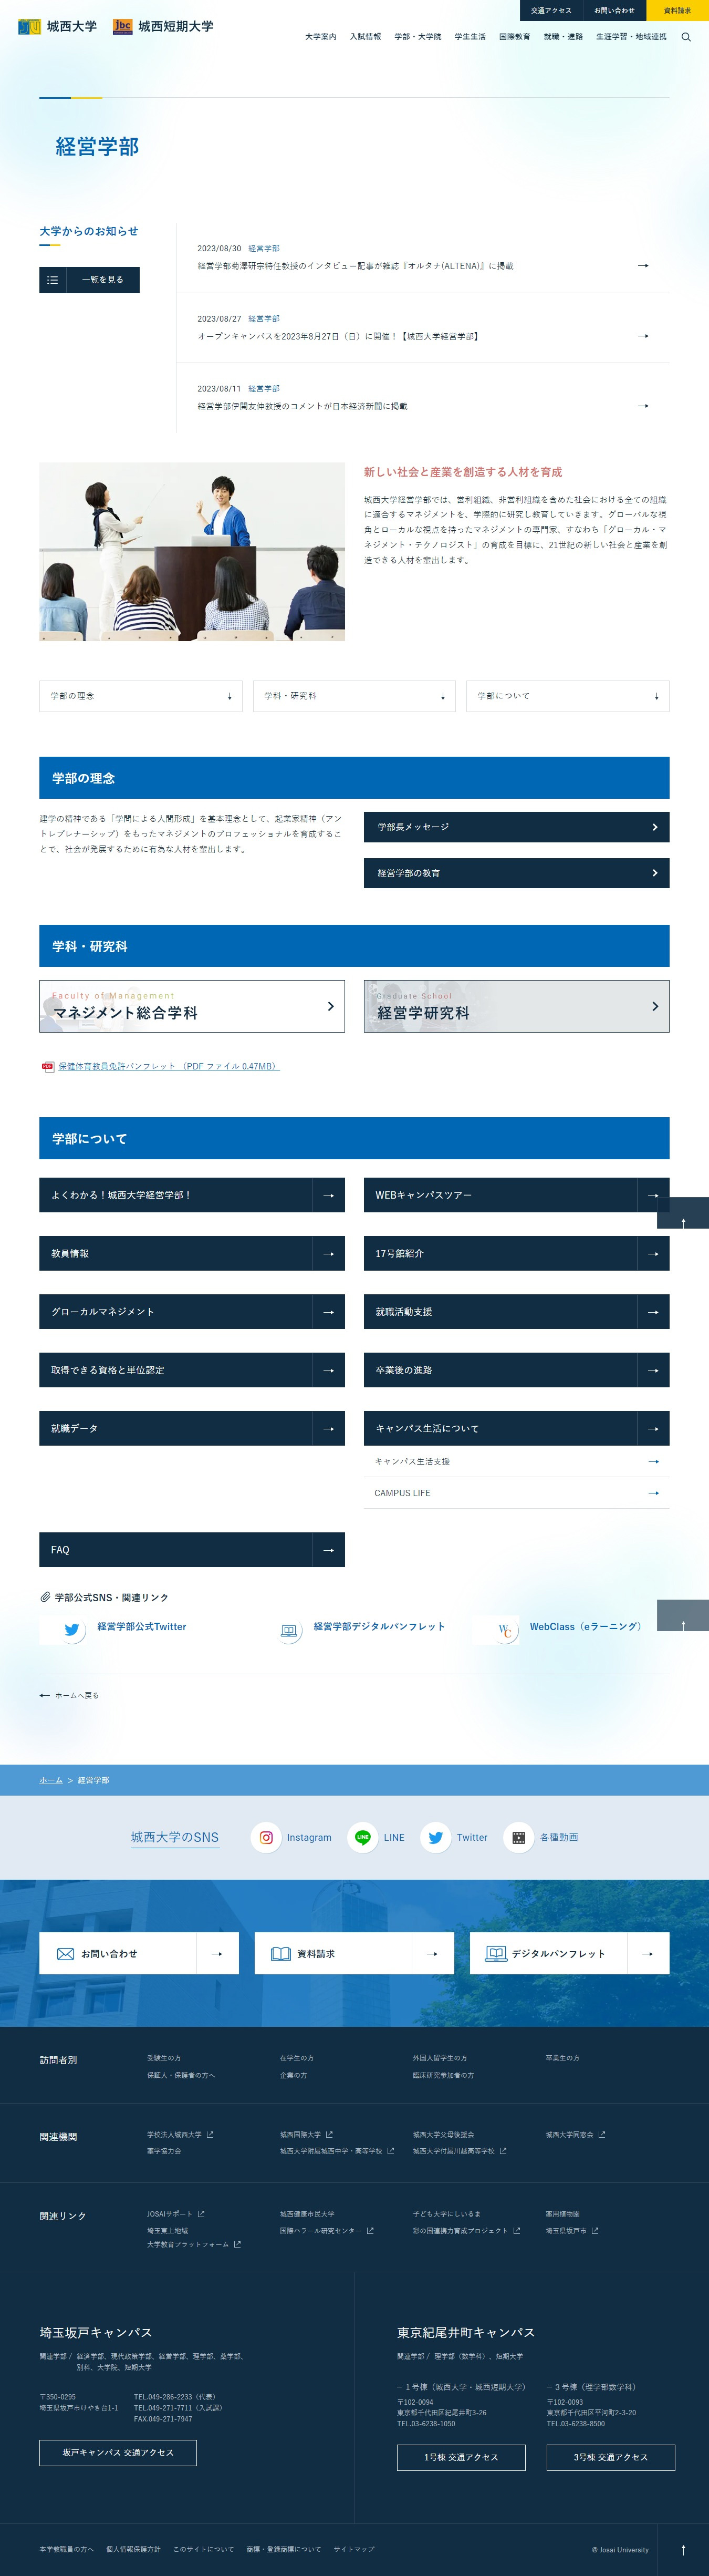Open よくわかる！城西大学経営学部！ link
Image resolution: width=709 pixels, height=2576 pixels.
tap(192, 1195)
